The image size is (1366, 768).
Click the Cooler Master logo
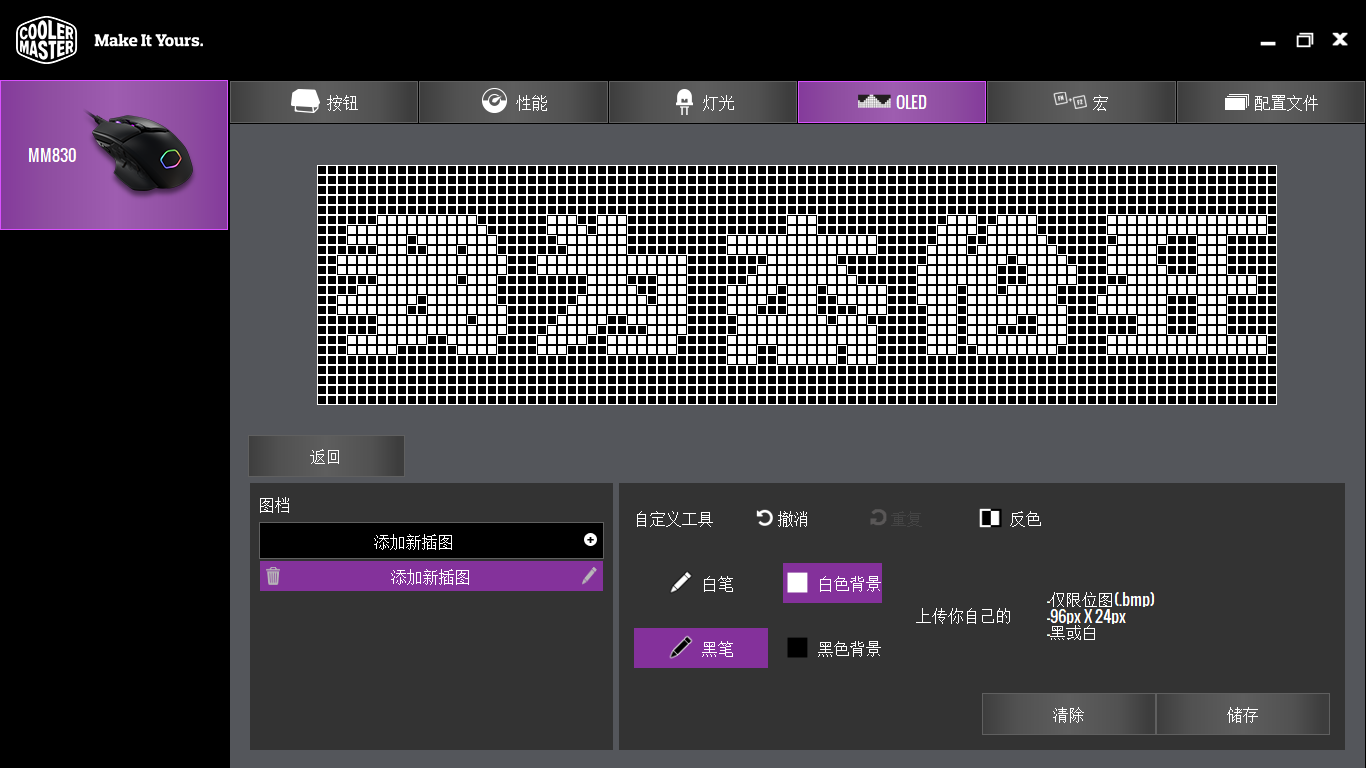pos(46,40)
